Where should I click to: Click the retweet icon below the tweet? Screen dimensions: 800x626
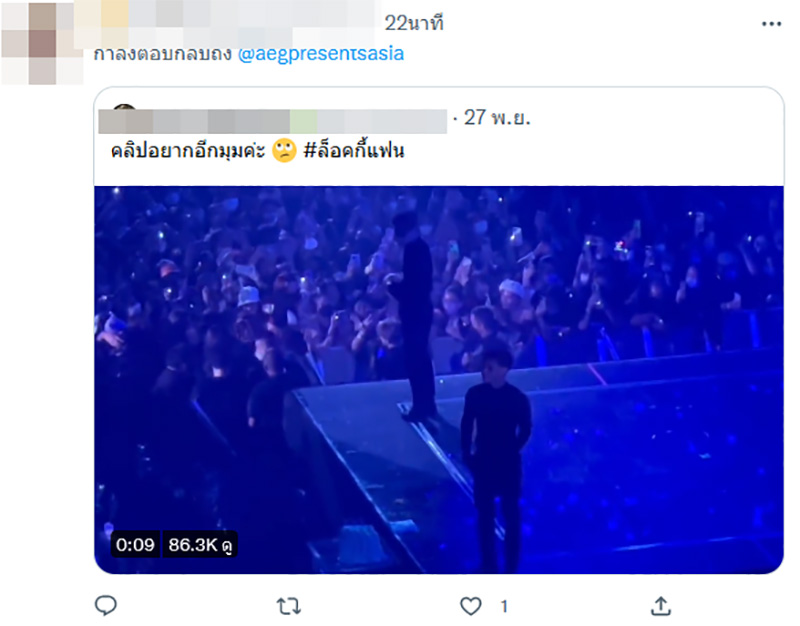click(x=287, y=605)
